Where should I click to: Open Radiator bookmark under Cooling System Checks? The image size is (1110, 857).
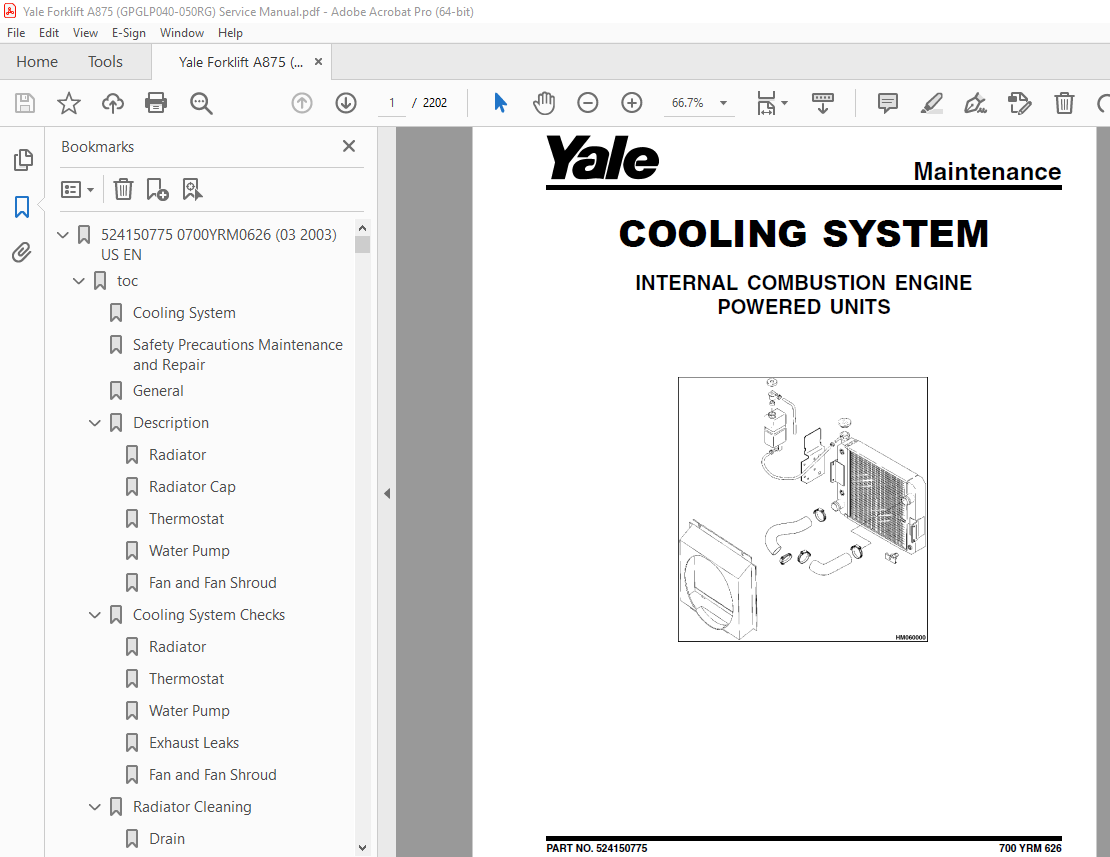(177, 647)
